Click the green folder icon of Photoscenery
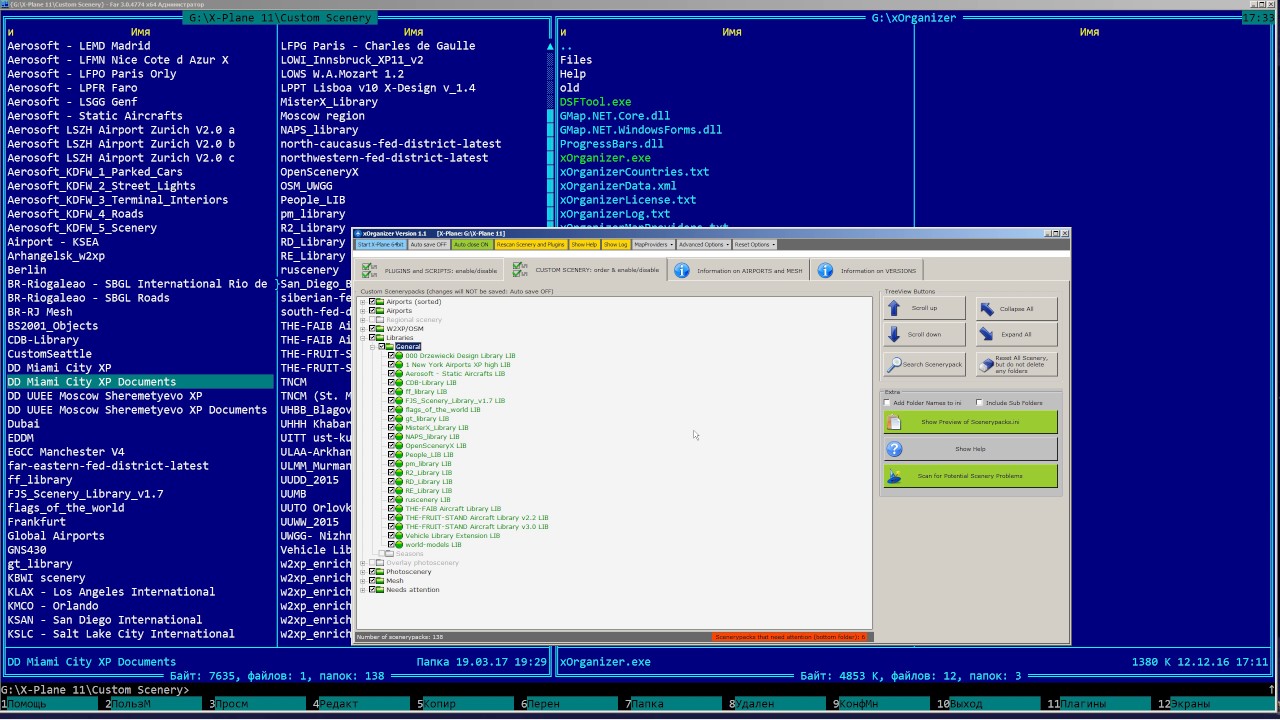This screenshot has width=1280, height=720. click(x=380, y=571)
